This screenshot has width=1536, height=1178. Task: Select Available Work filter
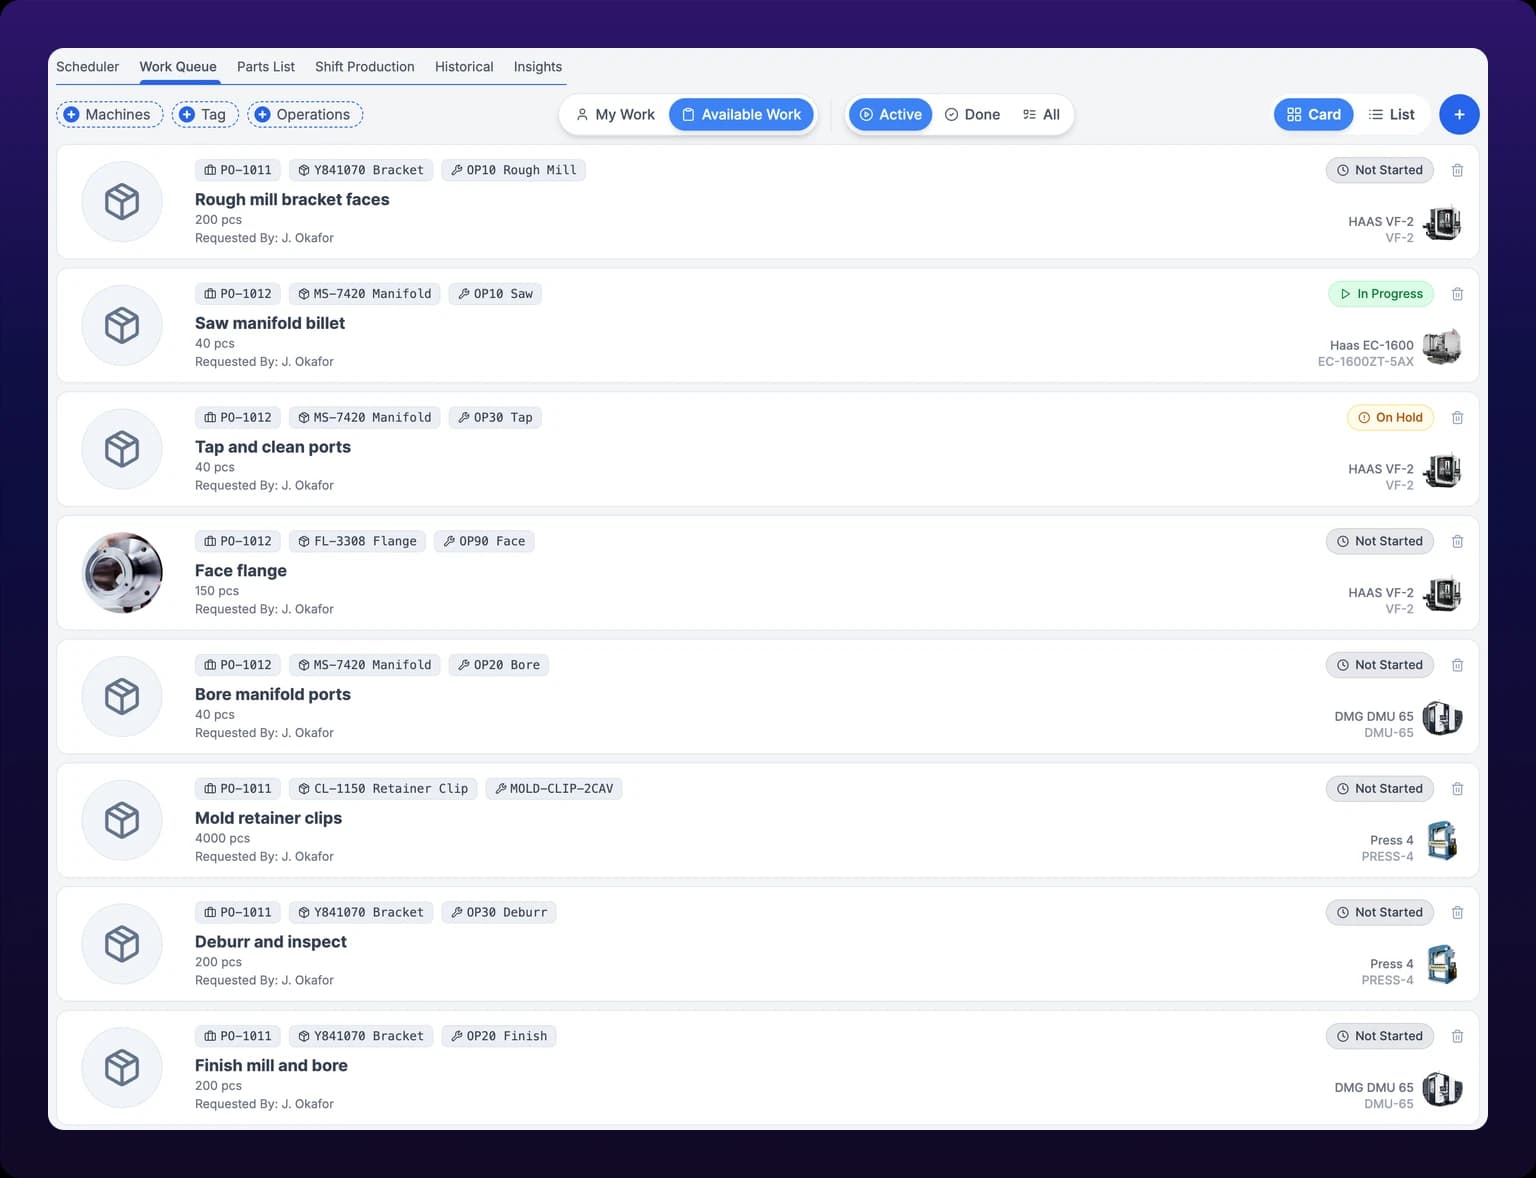[x=741, y=114]
